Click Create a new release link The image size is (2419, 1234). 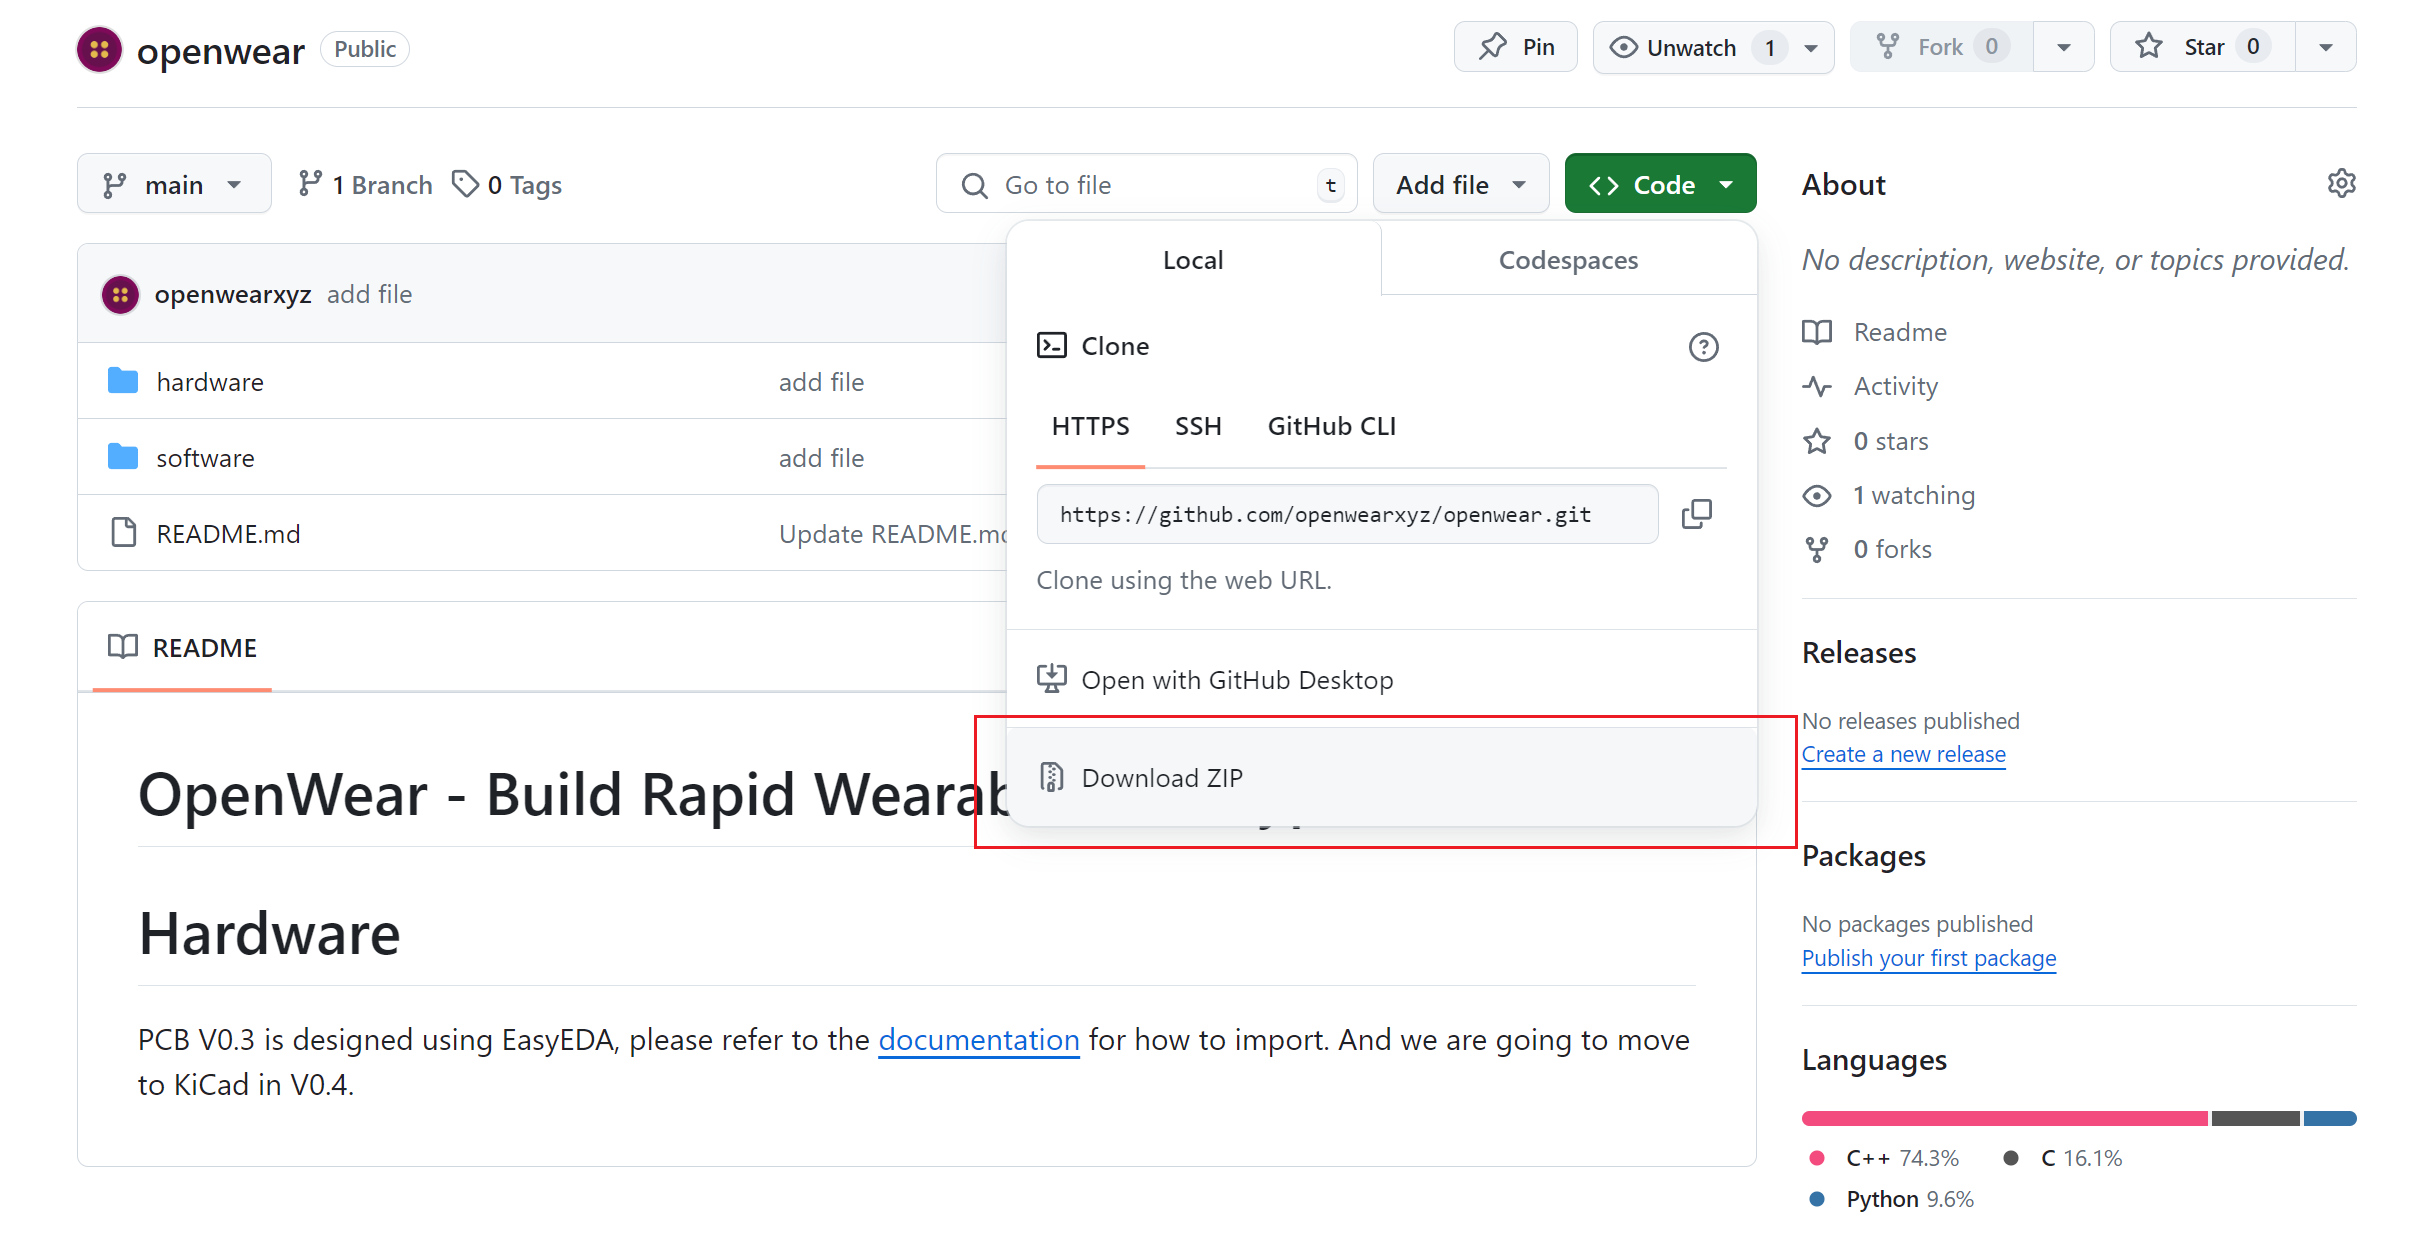click(1903, 754)
